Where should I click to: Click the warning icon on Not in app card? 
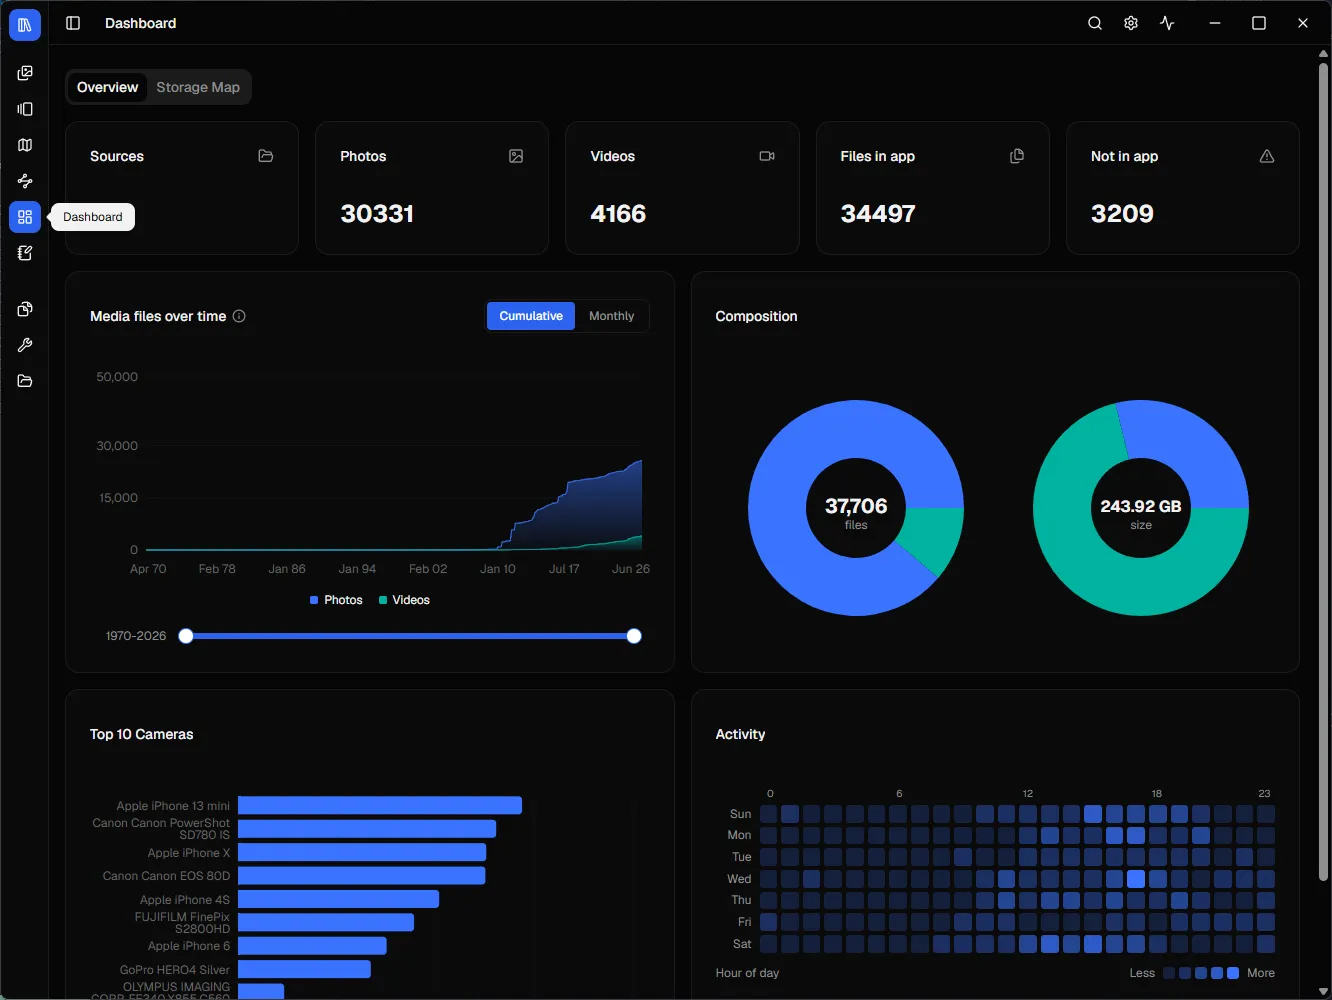tap(1267, 156)
